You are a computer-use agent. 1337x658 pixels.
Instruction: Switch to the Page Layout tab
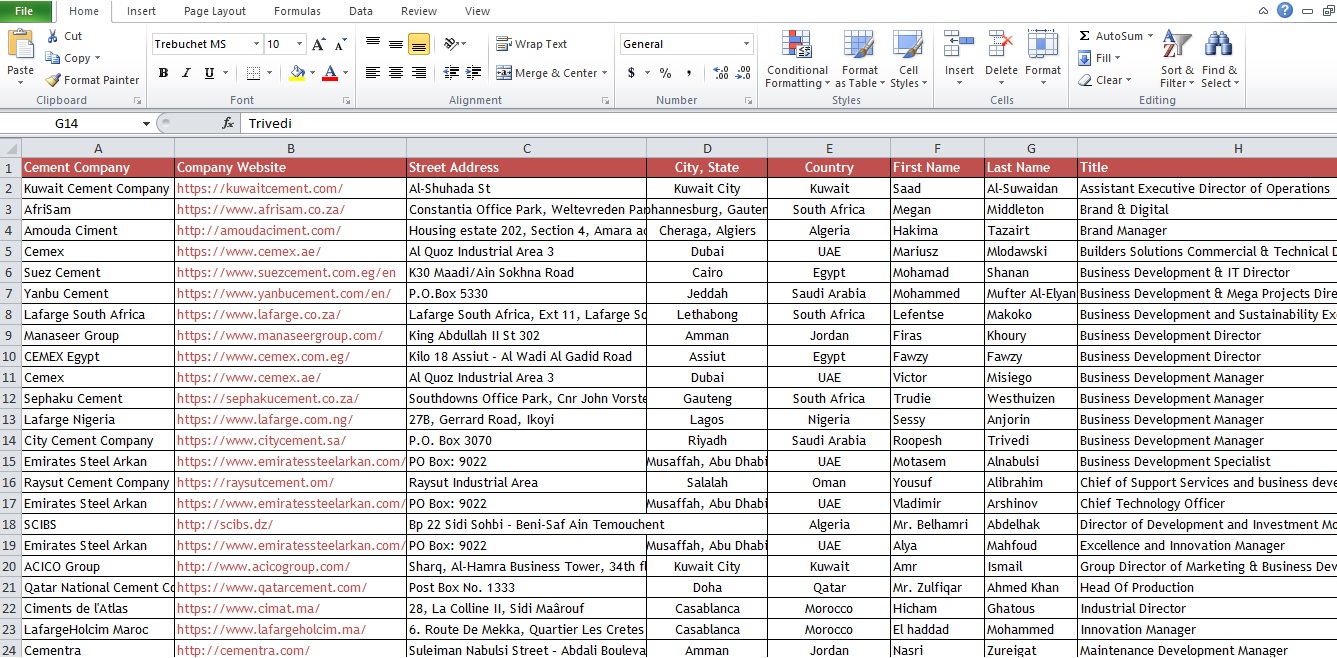coord(214,11)
